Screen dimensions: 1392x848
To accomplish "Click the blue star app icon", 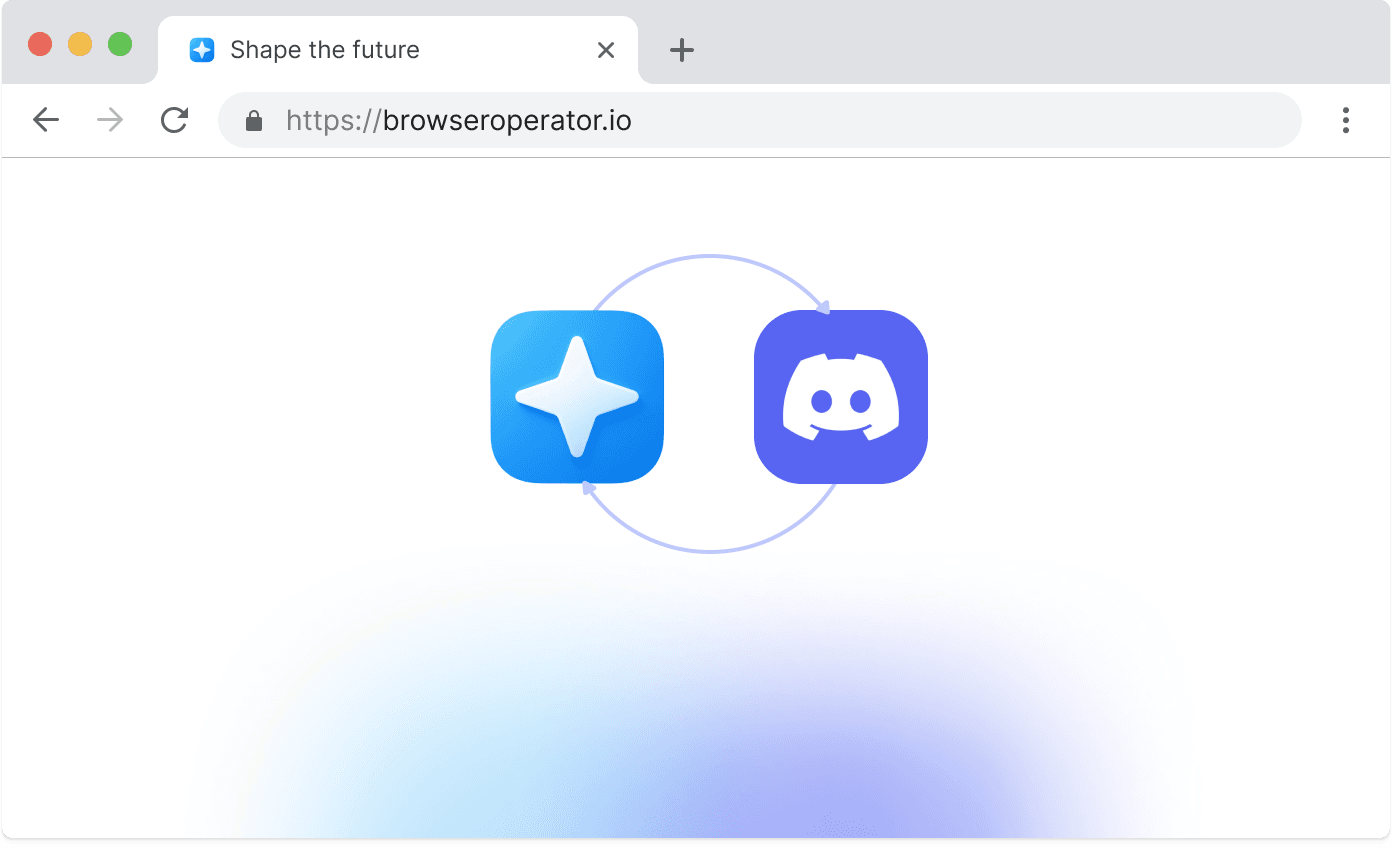I will click(x=578, y=397).
